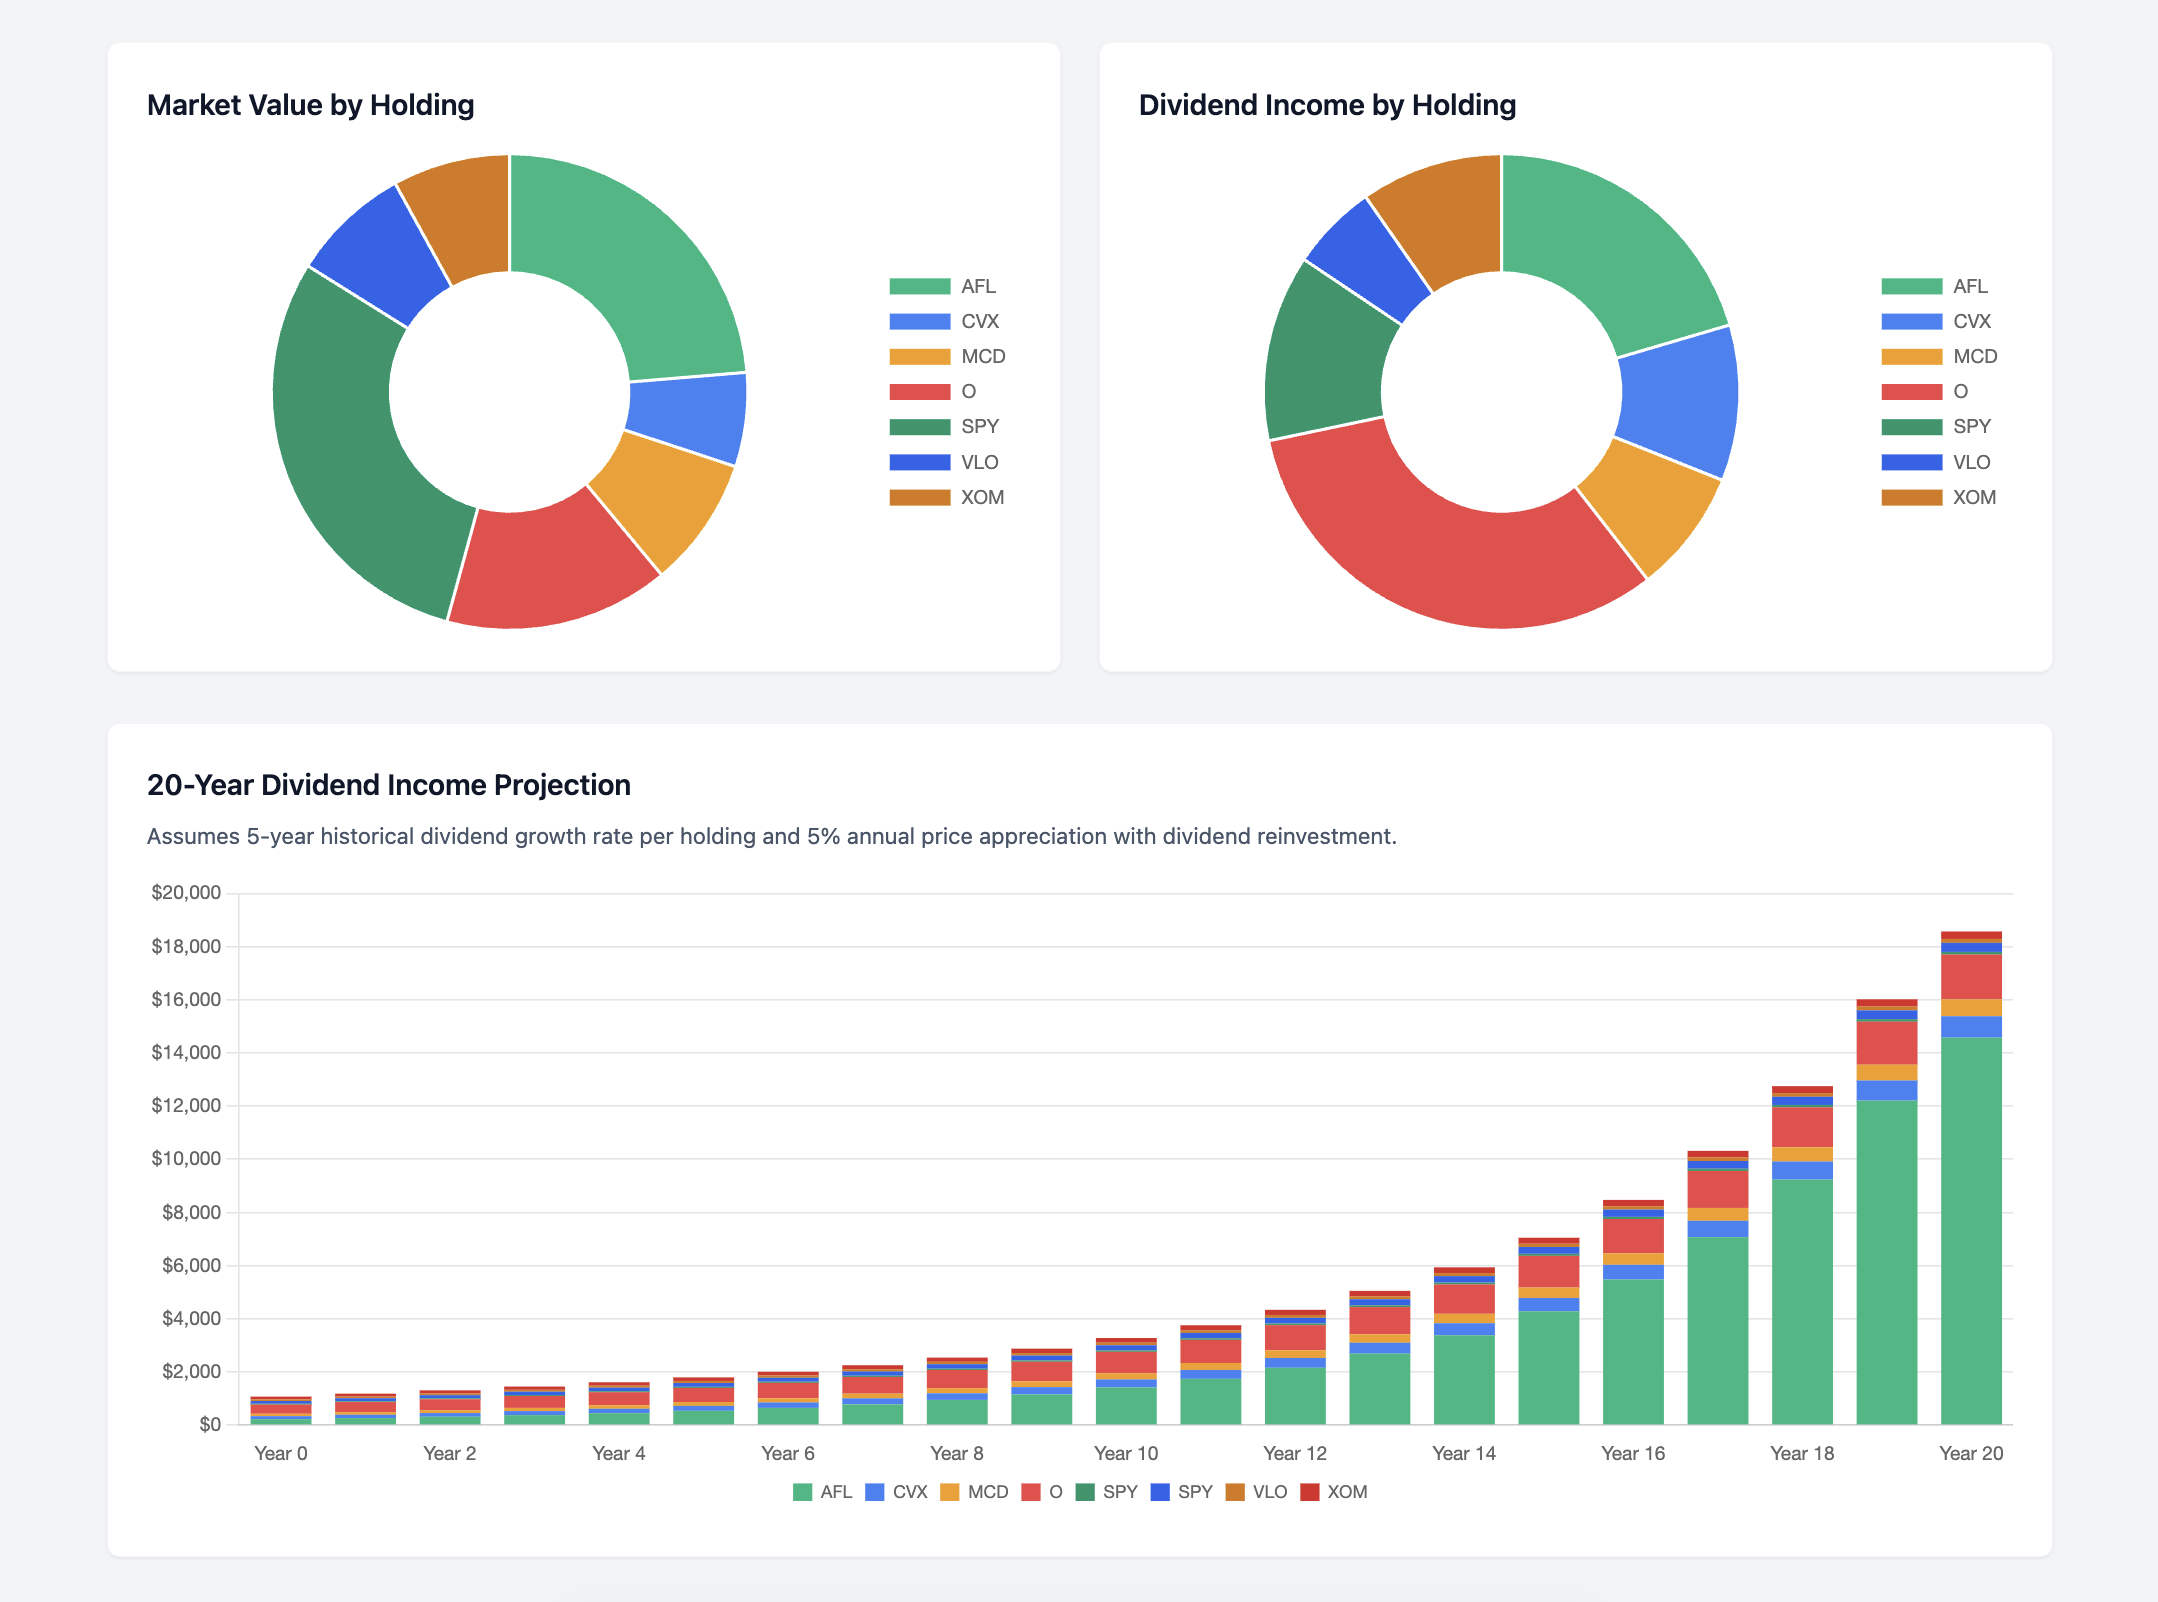This screenshot has width=2158, height=1602.
Task: Click the Dividend Income by Holding title
Action: click(x=1326, y=104)
